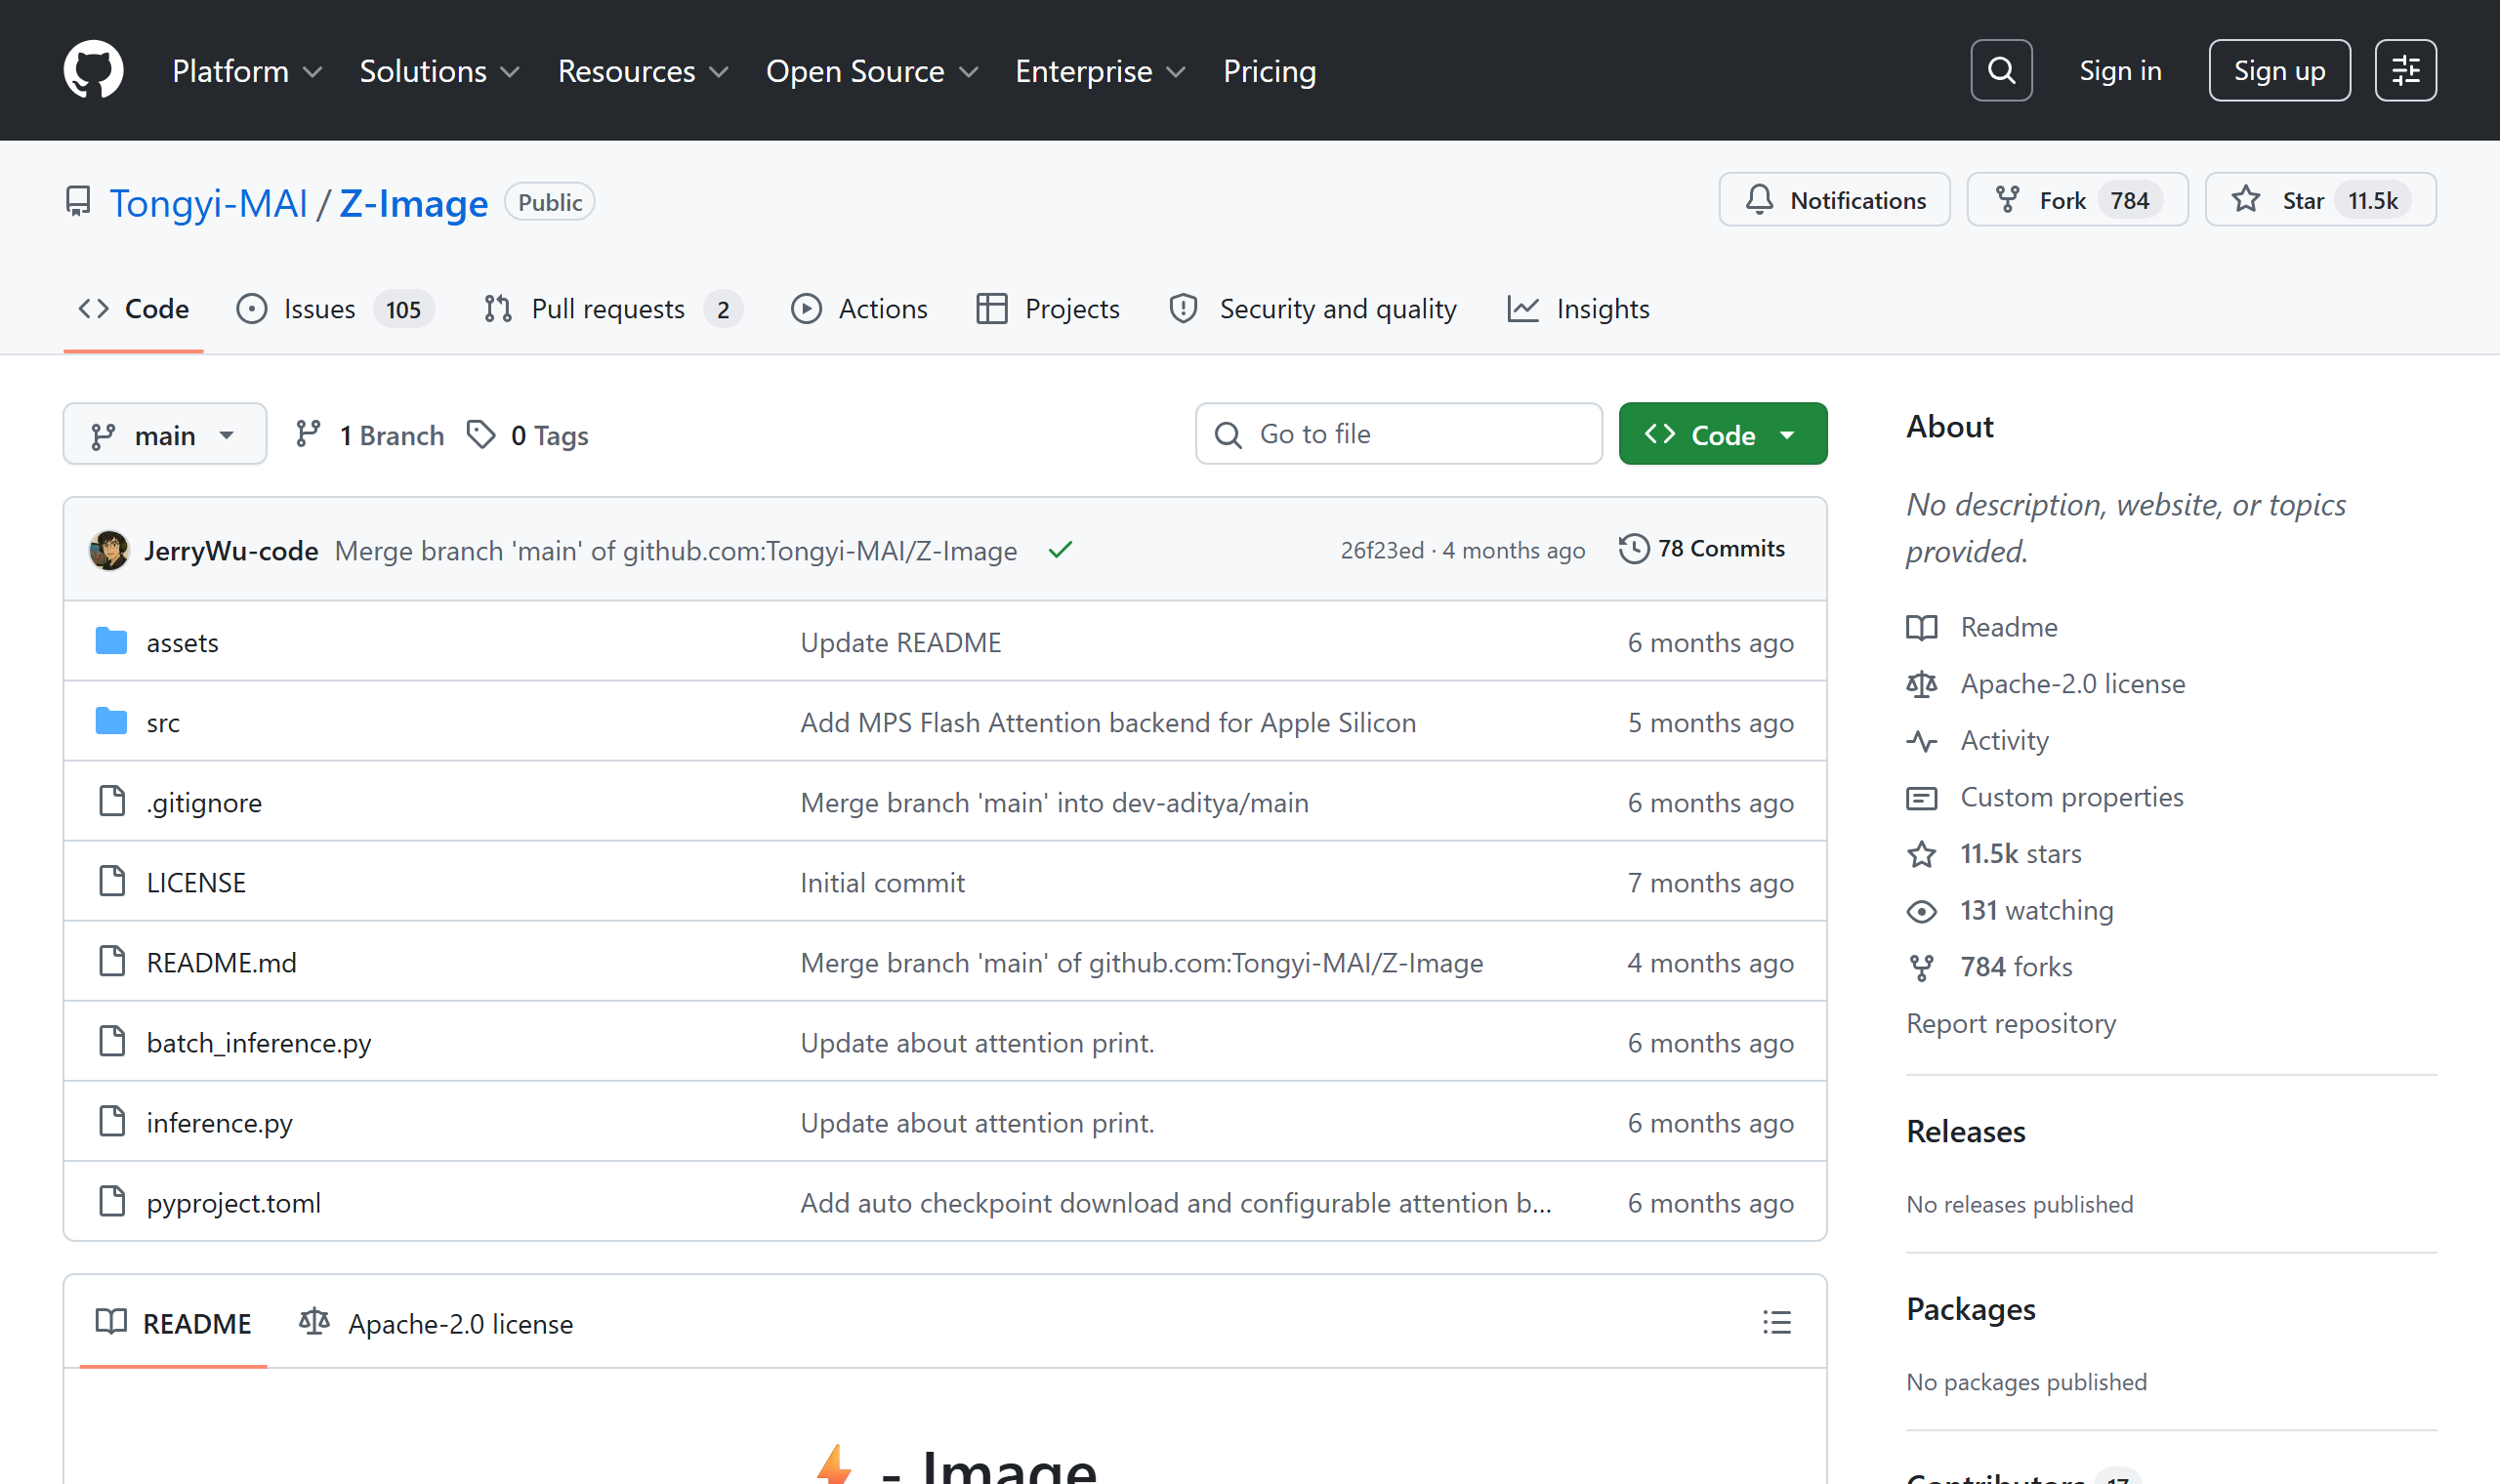Expand the Solutions menu
2500x1484 pixels.
440,71
